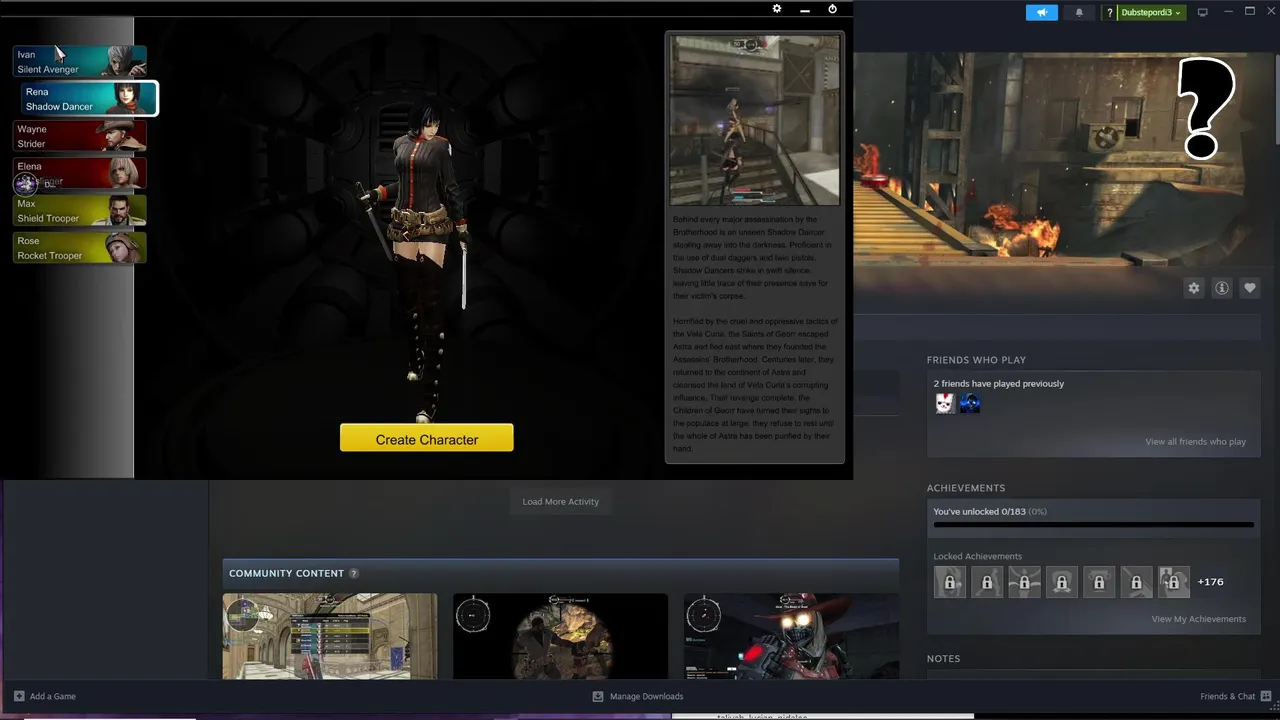Open View all friends who play
The height and width of the screenshot is (720, 1280).
click(x=1195, y=442)
